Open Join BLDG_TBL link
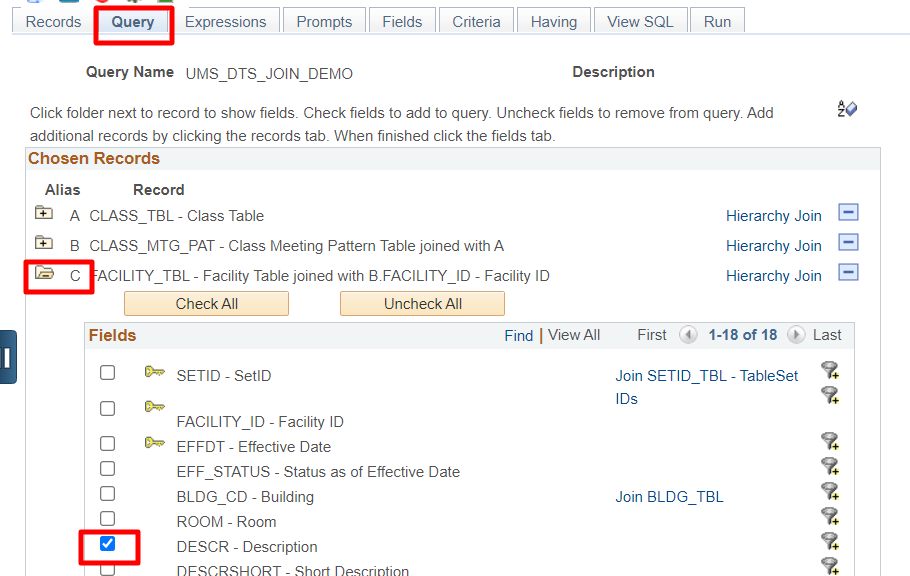This screenshot has height=576, width=910. click(669, 497)
